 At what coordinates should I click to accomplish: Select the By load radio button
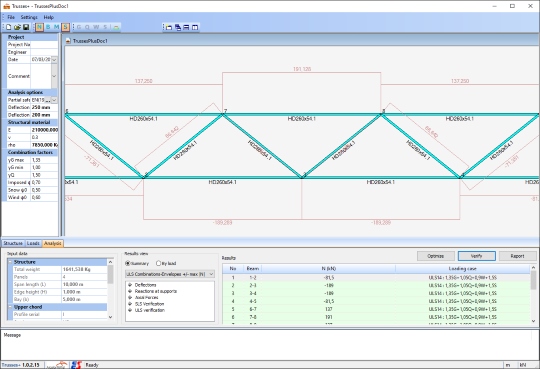click(158, 263)
